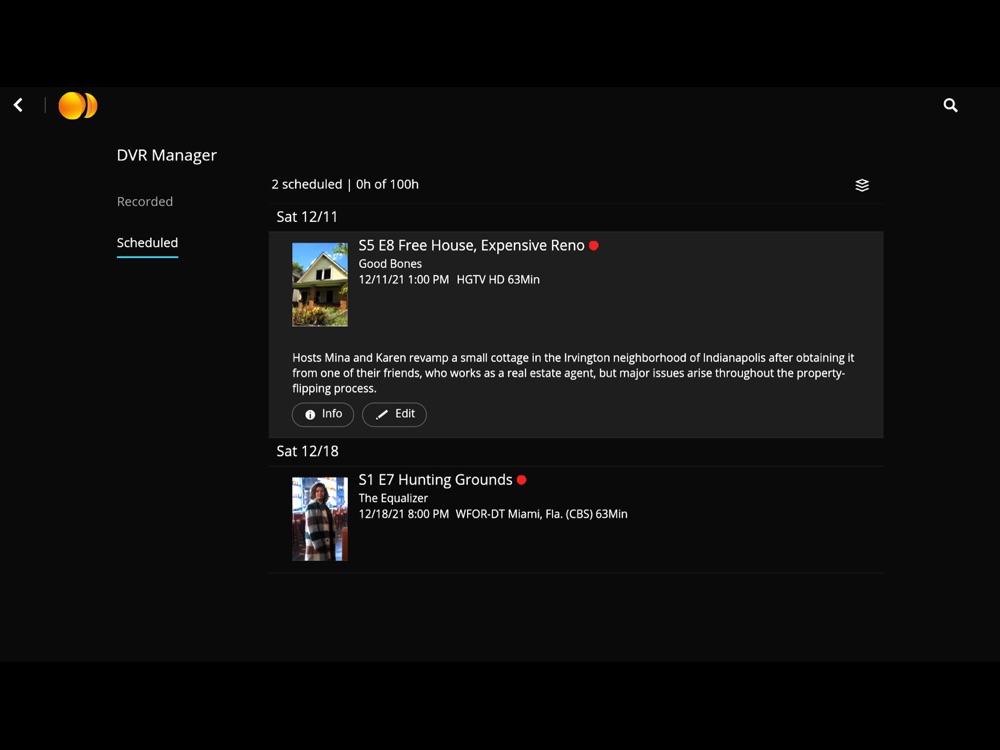The image size is (1000, 750).
Task: Click the 12/11/21 1:00 PM HGTV HD details
Action: pos(449,280)
